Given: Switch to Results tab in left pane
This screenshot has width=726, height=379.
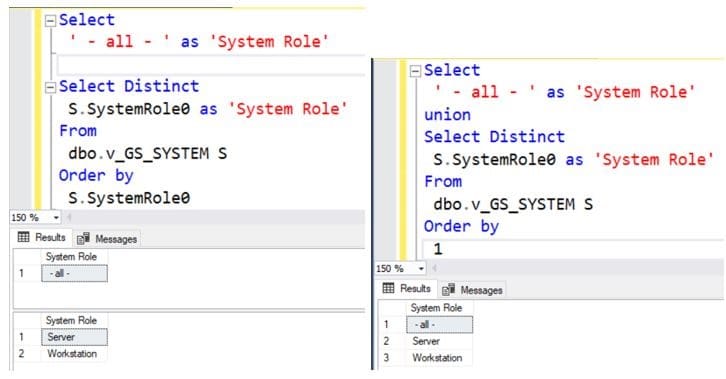Looking at the screenshot, I should [x=42, y=238].
